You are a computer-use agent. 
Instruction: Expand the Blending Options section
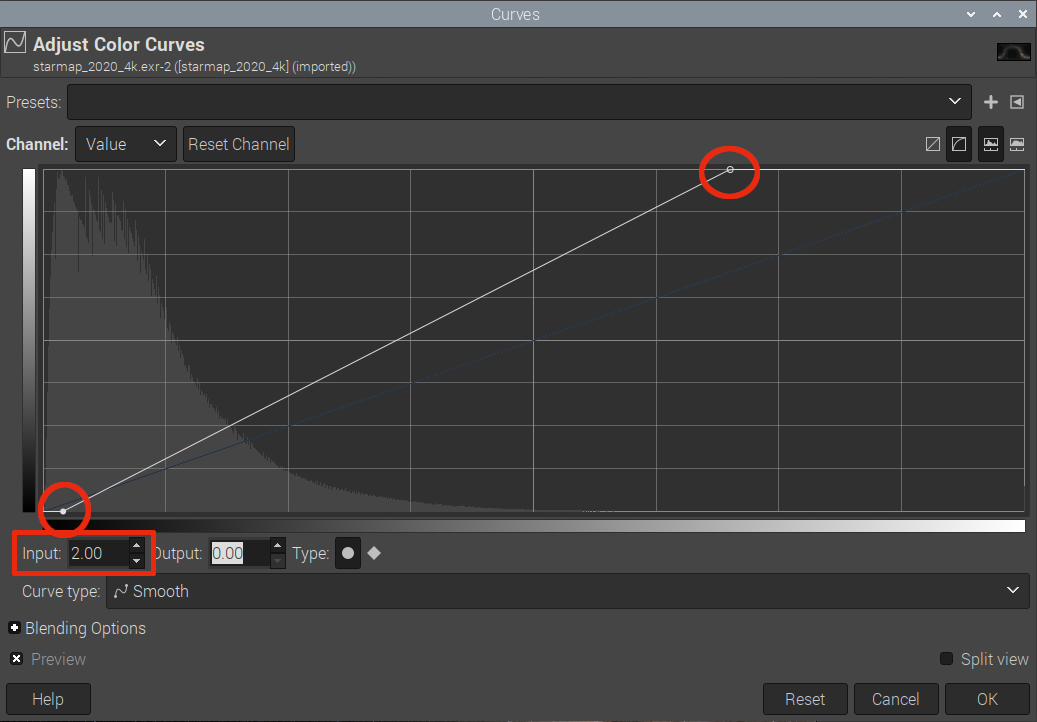point(15,628)
